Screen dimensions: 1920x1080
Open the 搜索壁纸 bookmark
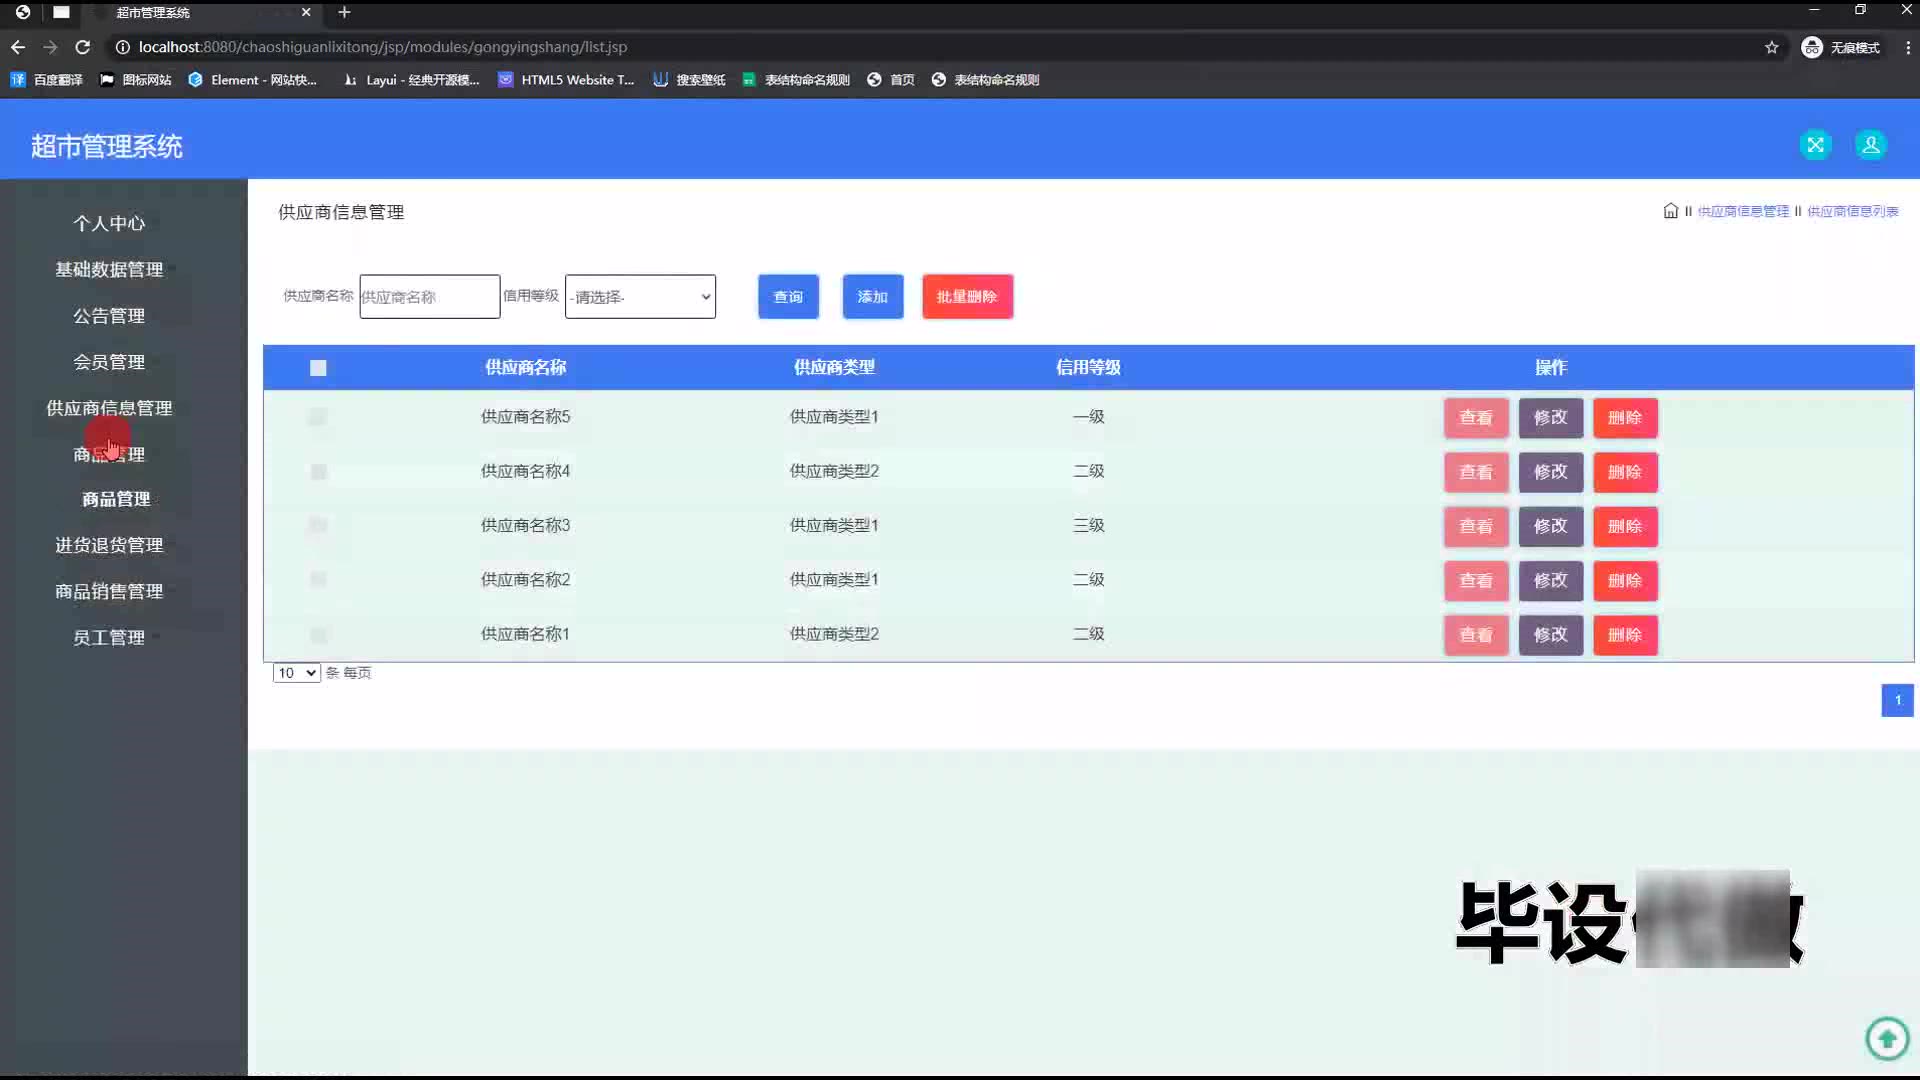tap(689, 80)
